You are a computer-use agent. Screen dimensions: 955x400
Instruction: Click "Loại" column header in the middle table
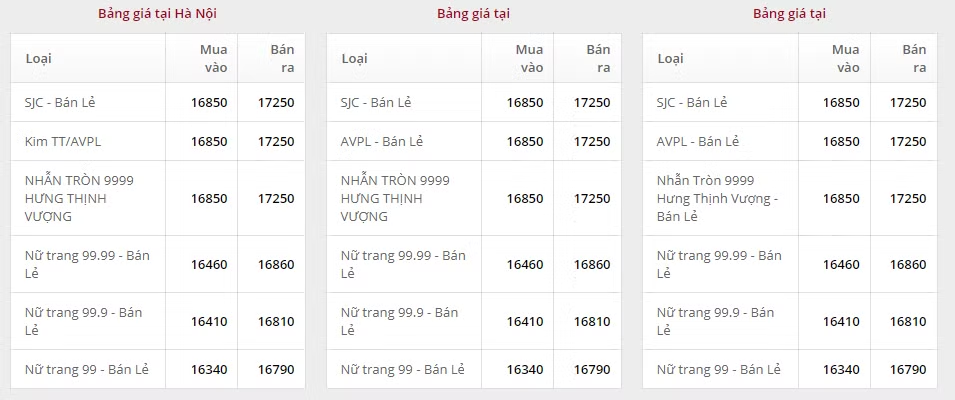(354, 58)
